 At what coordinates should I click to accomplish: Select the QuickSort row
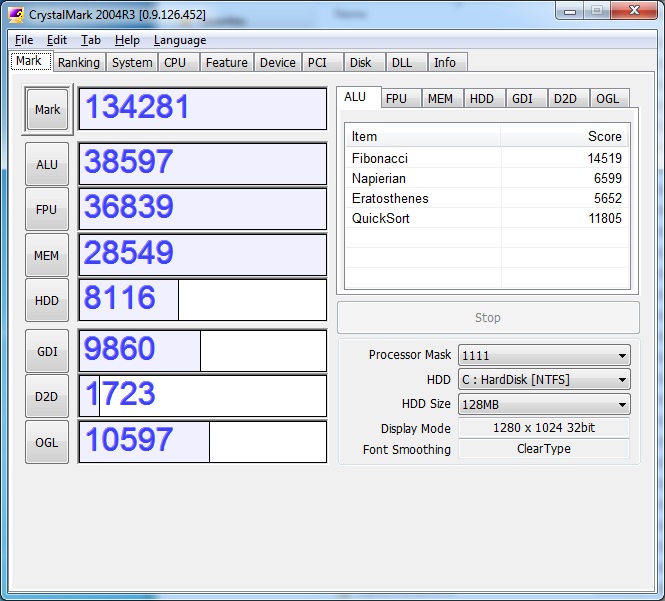[487, 218]
